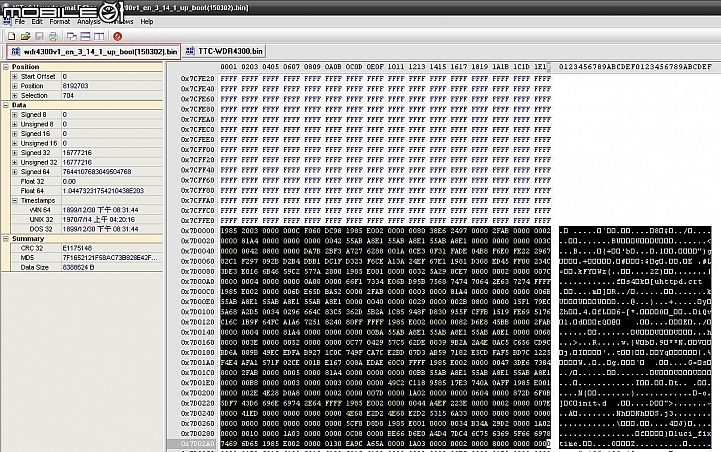
Task: Expand the Selection row
Action: 15,96
